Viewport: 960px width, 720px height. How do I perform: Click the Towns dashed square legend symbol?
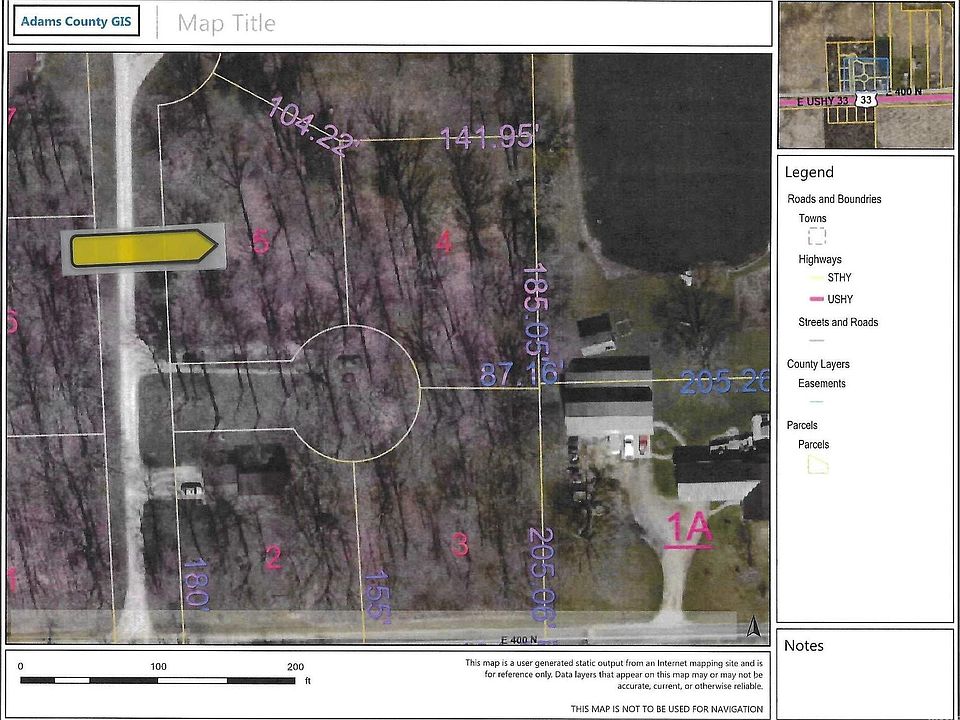coord(817,237)
